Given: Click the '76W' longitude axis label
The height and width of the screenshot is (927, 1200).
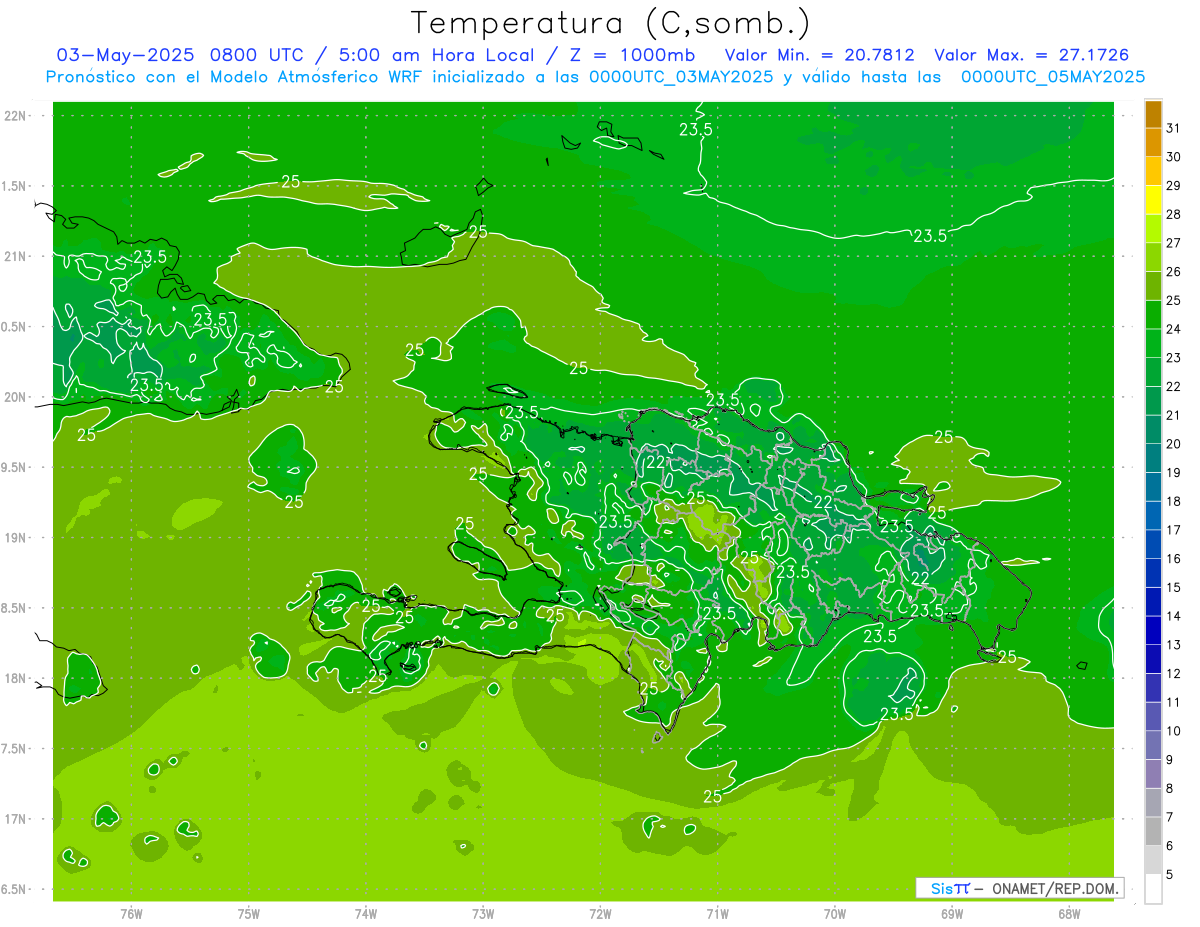Looking at the screenshot, I should [131, 914].
